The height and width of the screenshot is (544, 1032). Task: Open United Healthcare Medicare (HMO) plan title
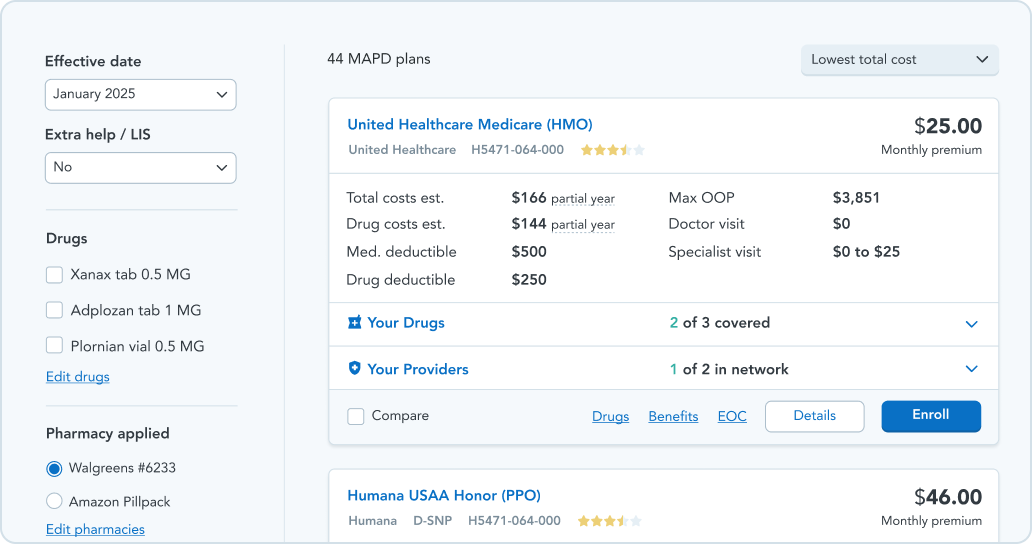(x=470, y=124)
